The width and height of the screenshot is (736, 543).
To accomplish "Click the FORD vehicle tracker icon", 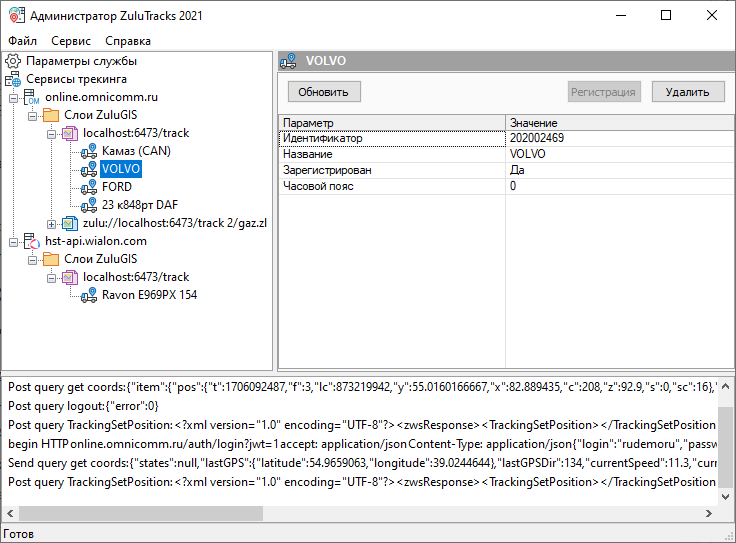I will (88, 187).
